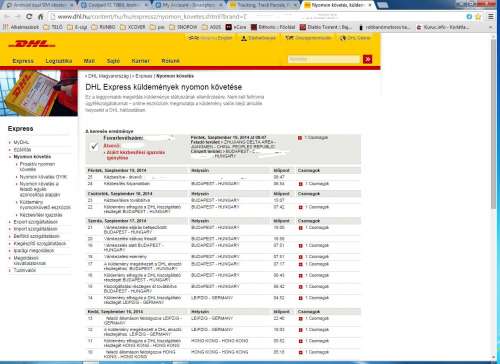Open the pix bookmark folder
Image resolution: width=500 pixels, height=364 pixels.
[x=157, y=27]
